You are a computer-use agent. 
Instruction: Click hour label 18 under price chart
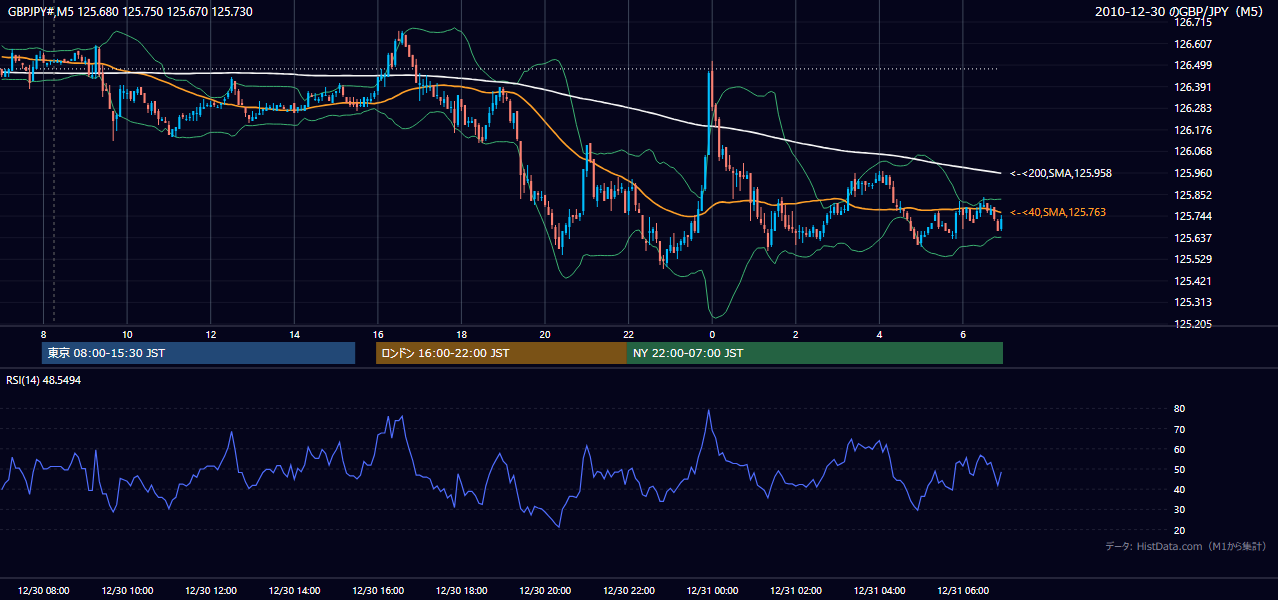coord(461,334)
